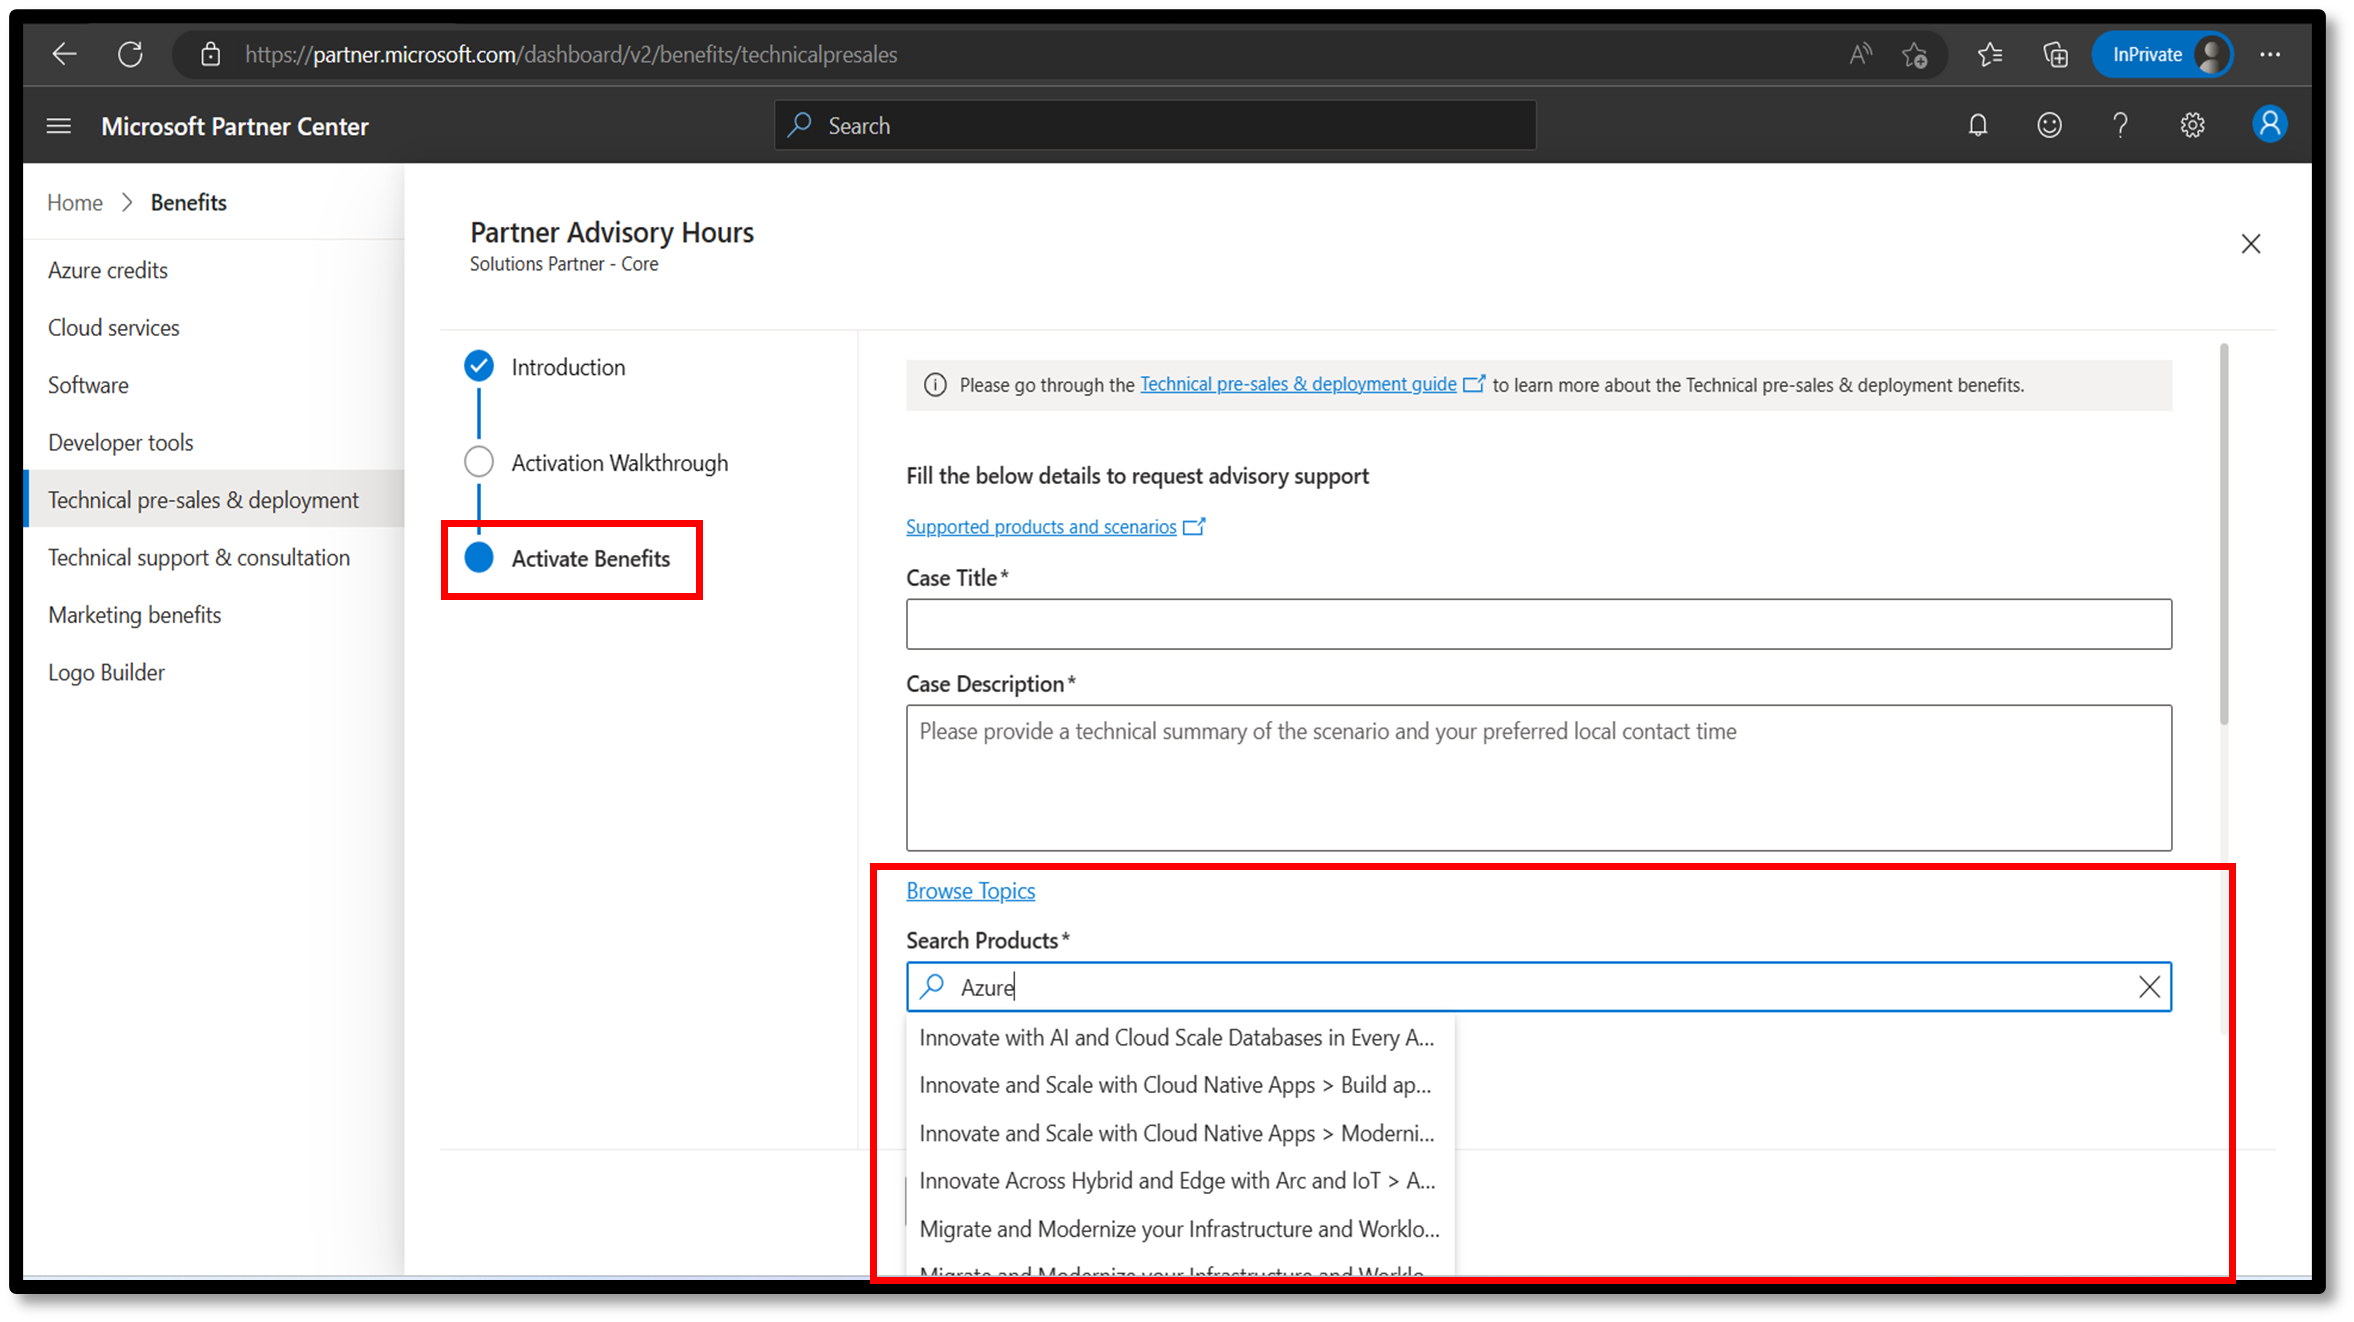Select Technical pre-sales deployment sidebar item
The height and width of the screenshot is (1322, 2354).
[x=202, y=499]
